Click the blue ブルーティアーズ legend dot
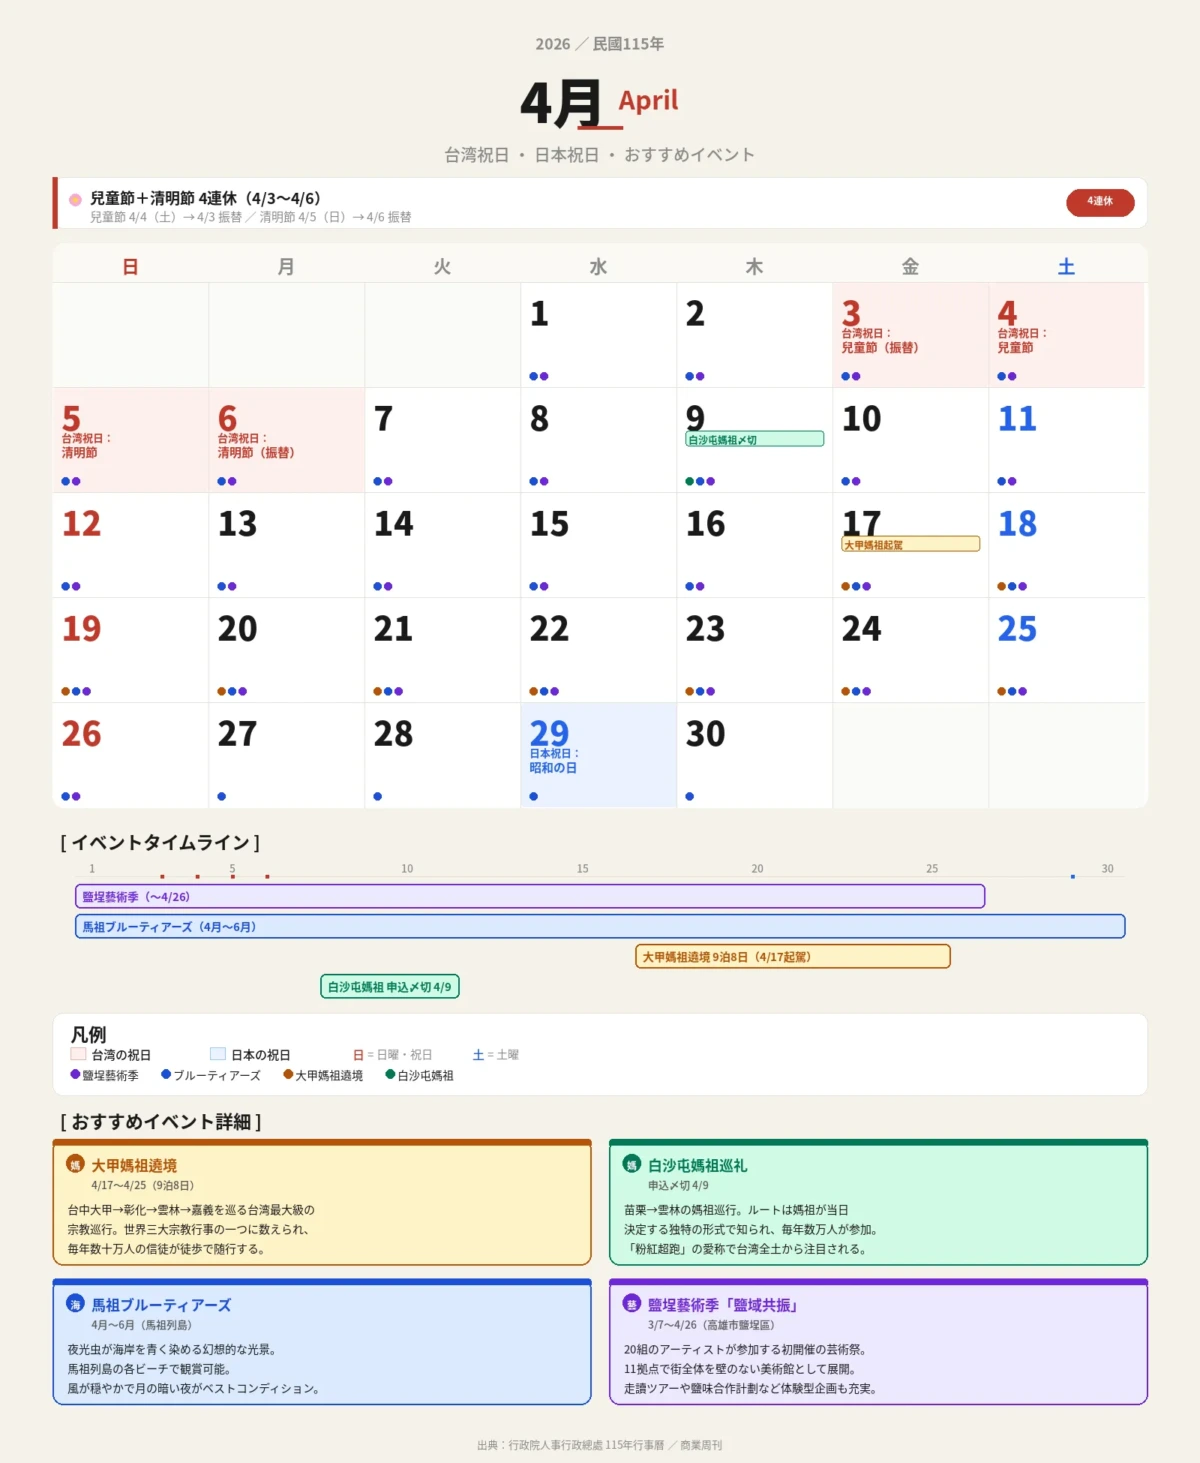The width and height of the screenshot is (1200, 1463). pyautogui.click(x=166, y=1074)
